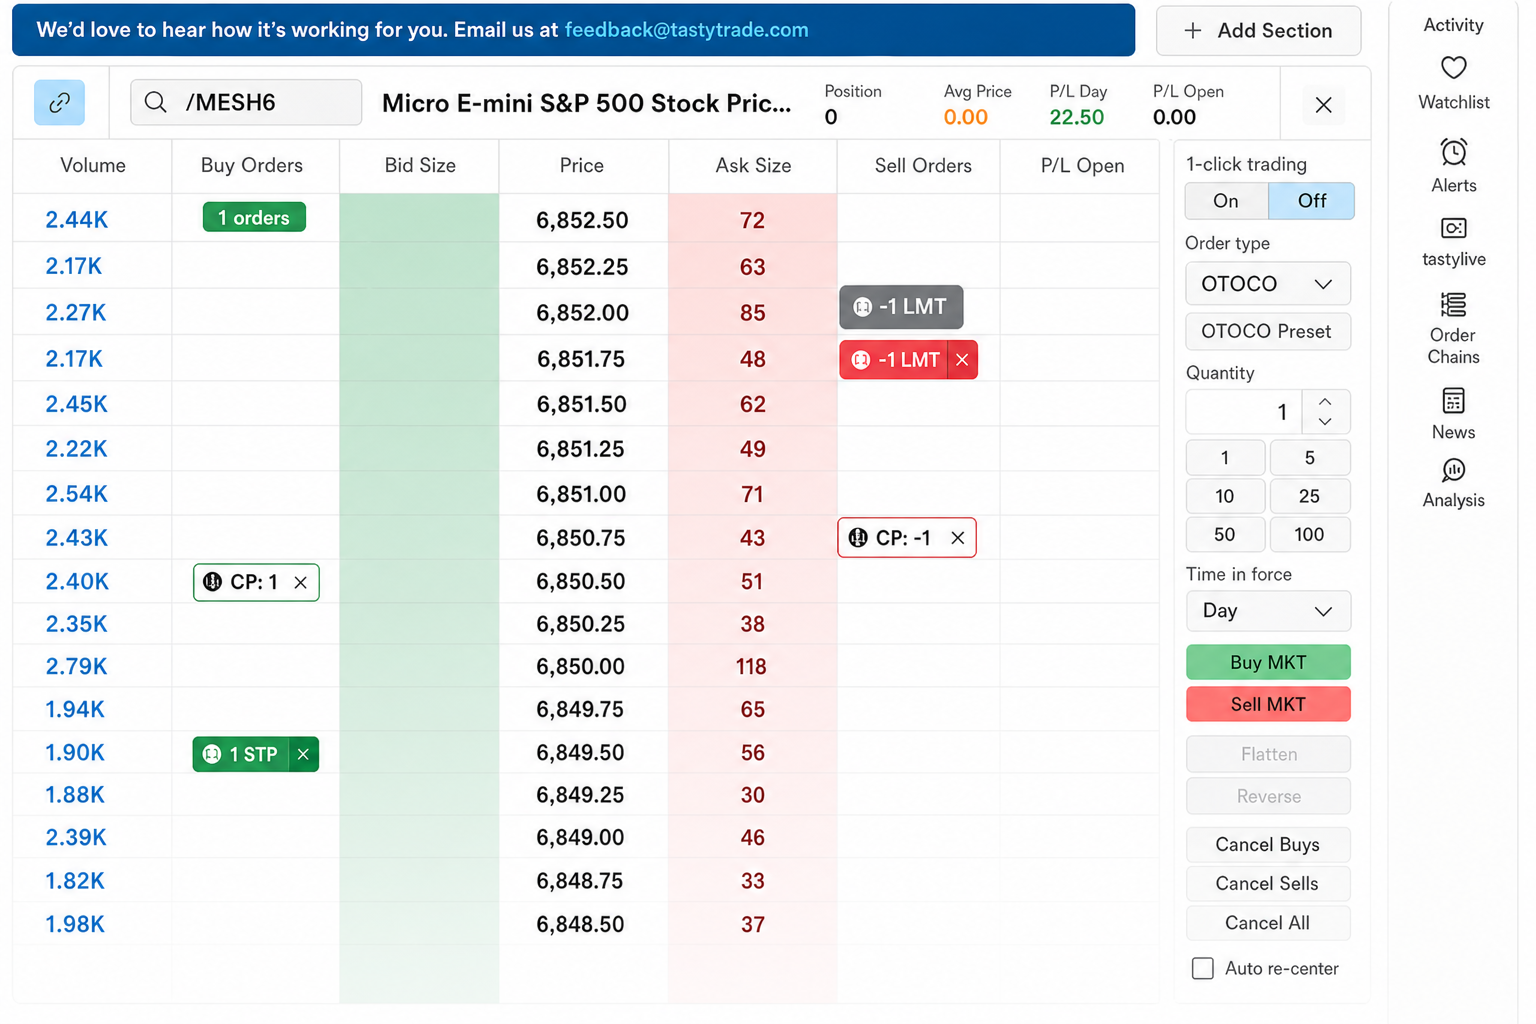Open the Order type OTOCO dropdown
The height and width of the screenshot is (1024, 1536).
(1268, 284)
